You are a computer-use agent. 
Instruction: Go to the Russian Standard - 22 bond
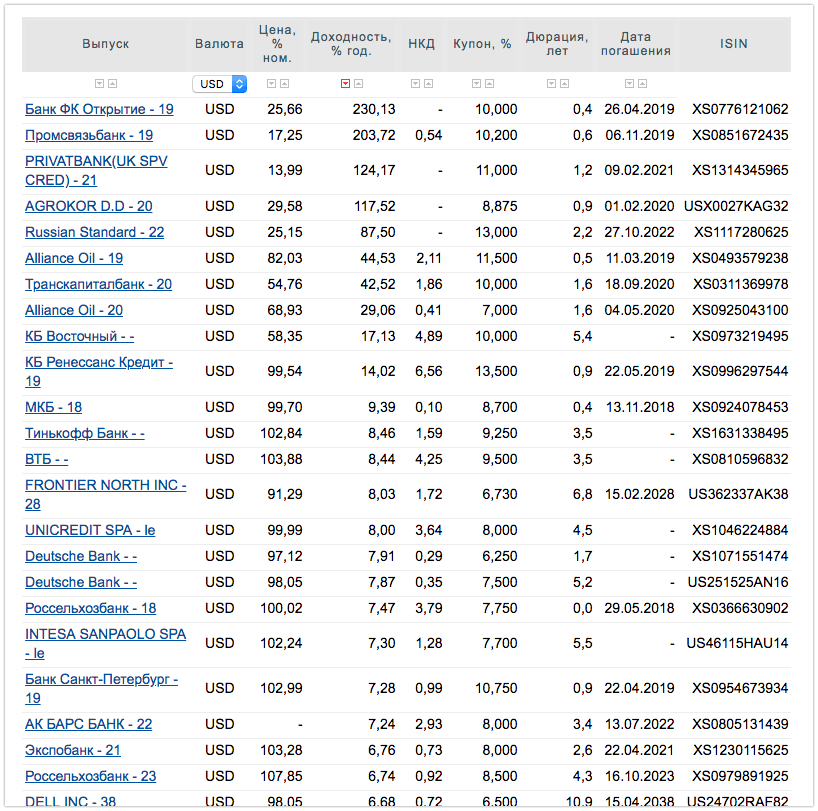(x=94, y=233)
